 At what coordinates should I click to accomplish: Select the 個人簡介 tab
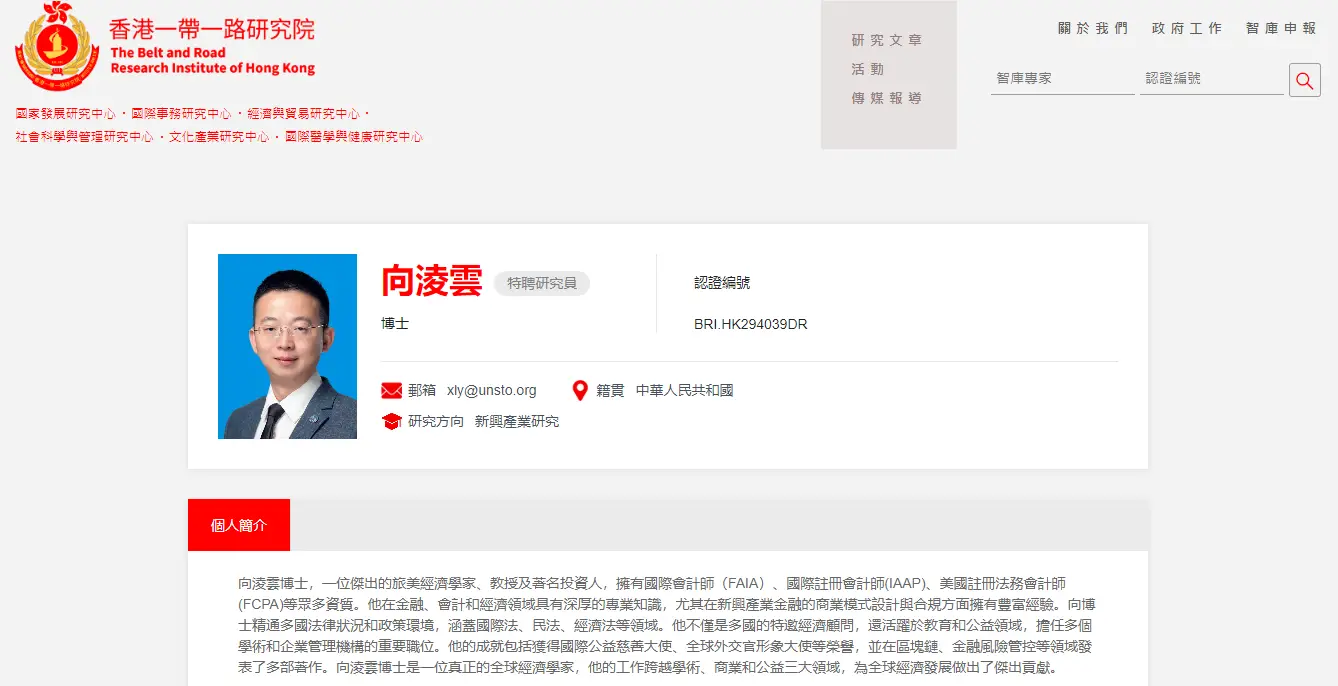[239, 525]
